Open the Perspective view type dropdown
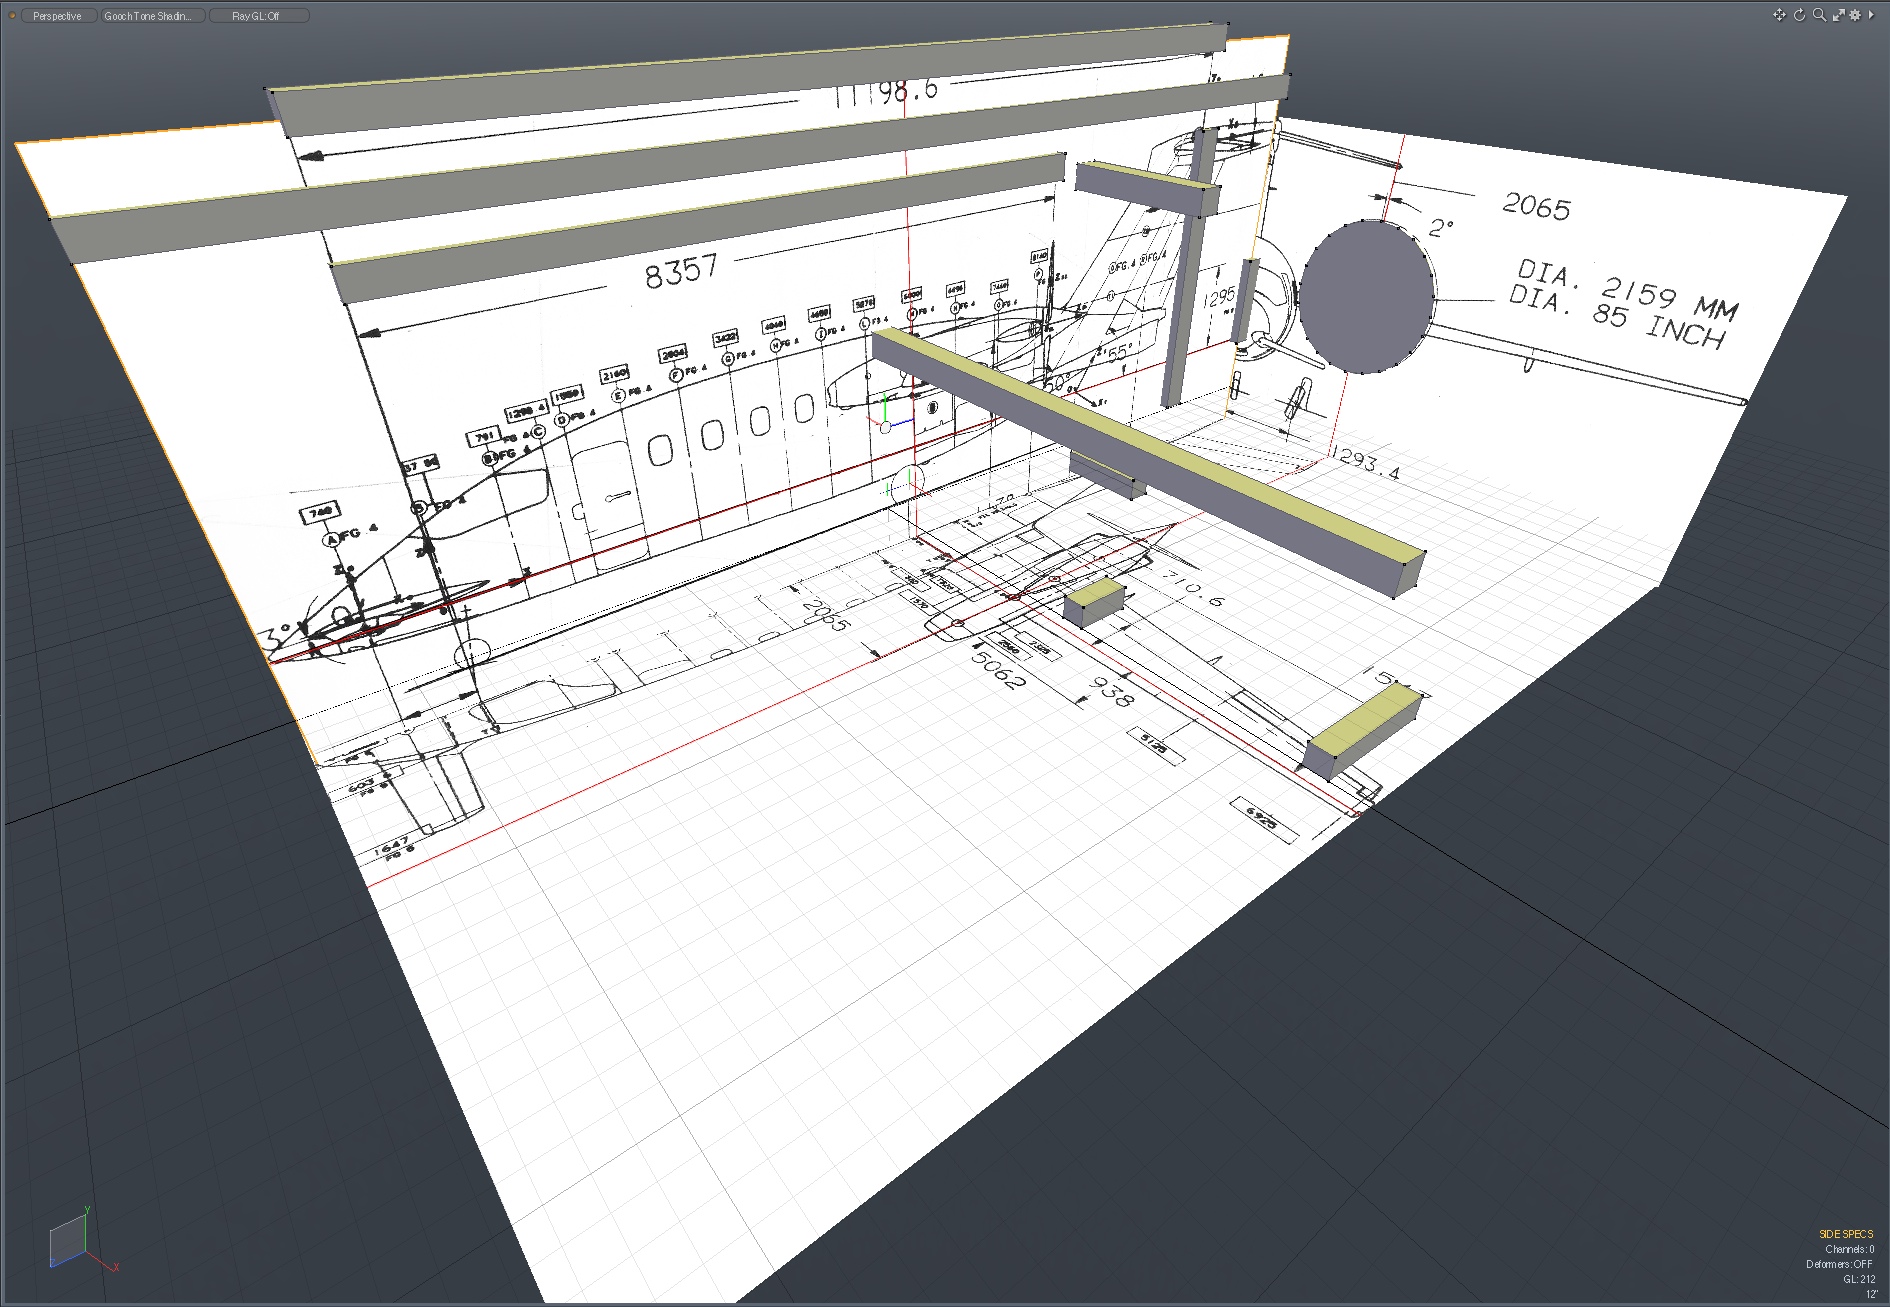The width and height of the screenshot is (1890, 1307). click(58, 16)
